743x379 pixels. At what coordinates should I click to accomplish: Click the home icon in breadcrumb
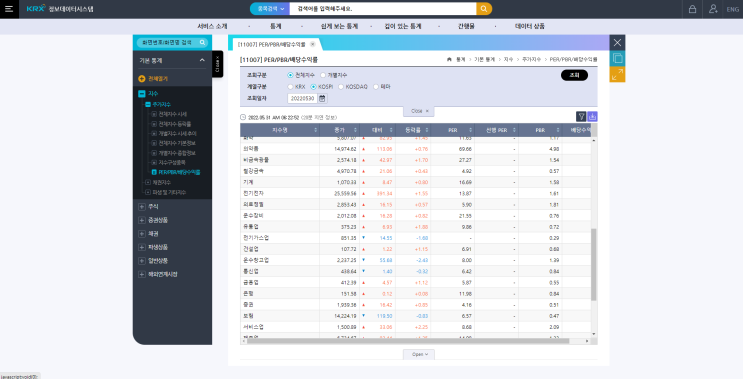[x=449, y=60]
